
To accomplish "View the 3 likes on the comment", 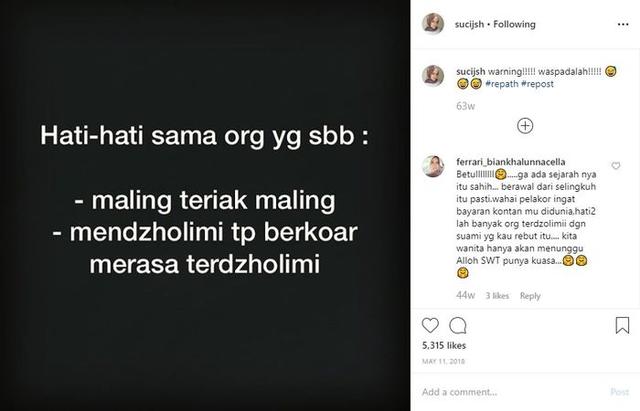I will coord(497,296).
